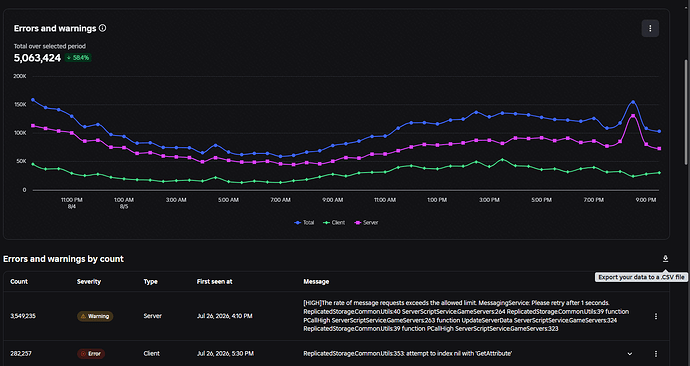The width and height of the screenshot is (690, 366).
Task: Click the Server type cell in the warning row
Action: pyautogui.click(x=152, y=316)
